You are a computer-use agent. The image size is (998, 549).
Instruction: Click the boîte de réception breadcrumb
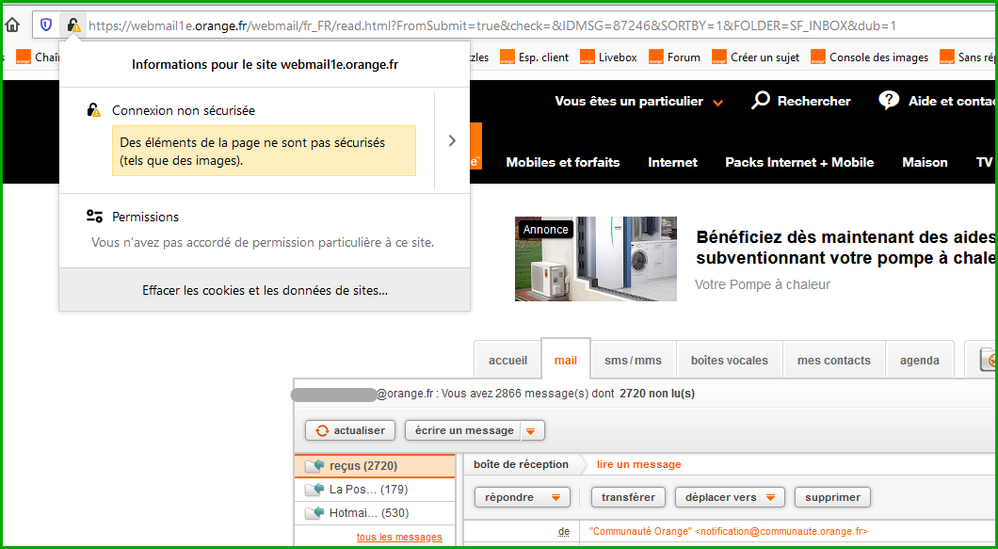pyautogui.click(x=521, y=464)
